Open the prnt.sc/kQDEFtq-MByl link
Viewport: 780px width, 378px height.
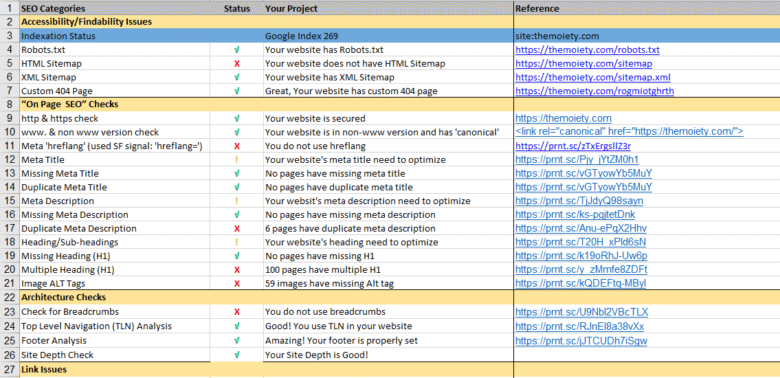(x=581, y=283)
